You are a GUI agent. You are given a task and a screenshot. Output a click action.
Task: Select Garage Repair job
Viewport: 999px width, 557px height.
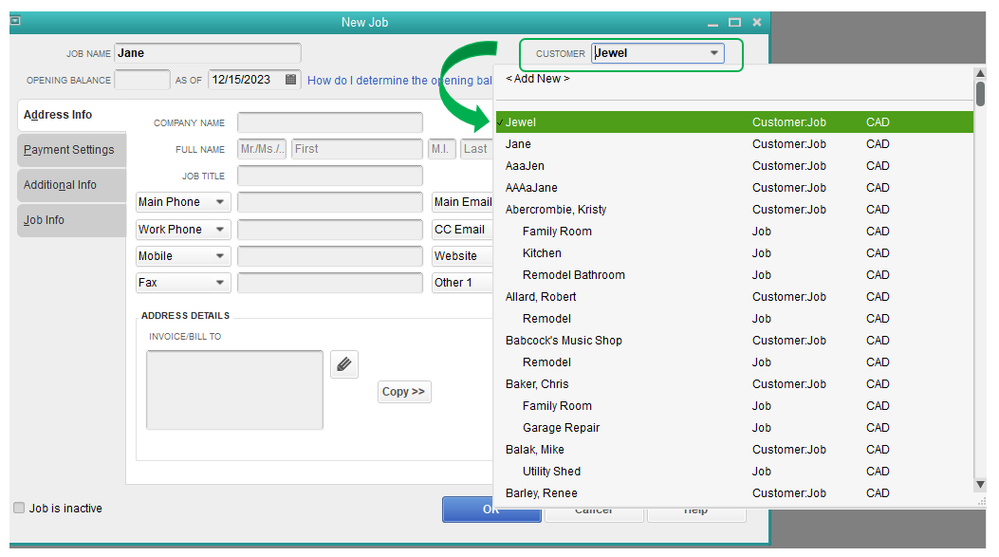point(735,428)
